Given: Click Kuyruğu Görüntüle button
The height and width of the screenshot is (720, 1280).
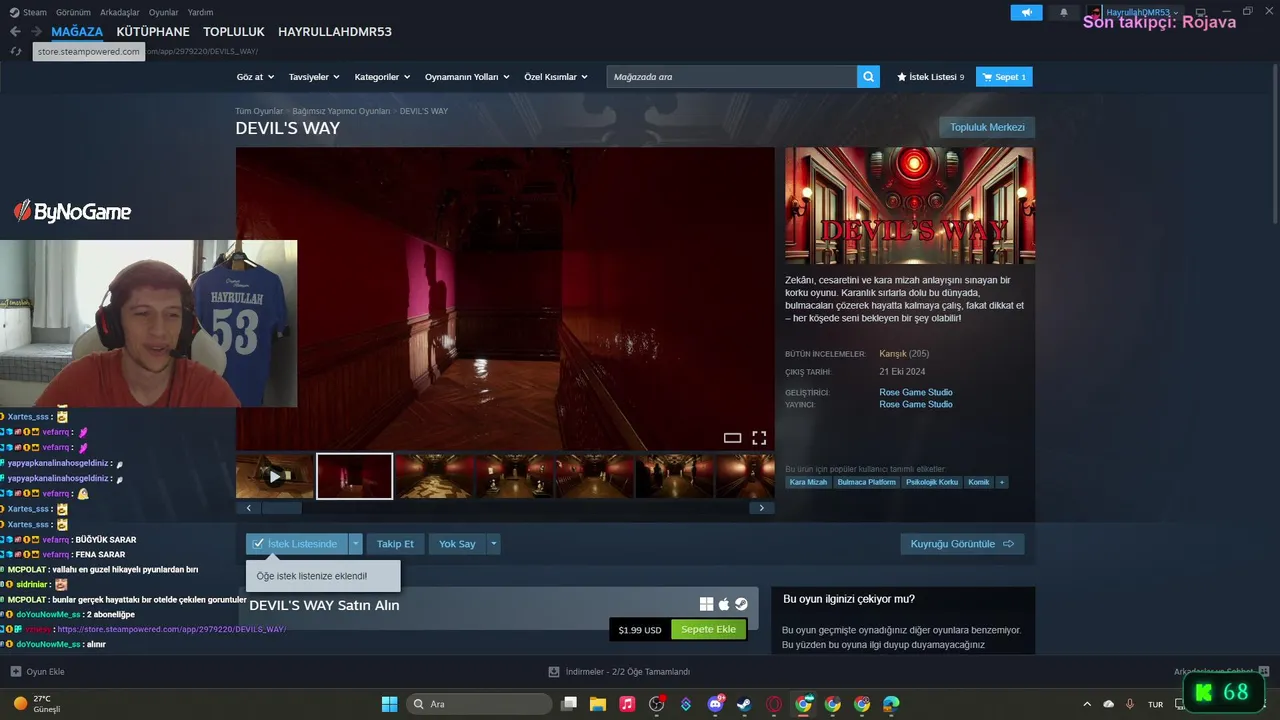Looking at the screenshot, I should (x=962, y=544).
